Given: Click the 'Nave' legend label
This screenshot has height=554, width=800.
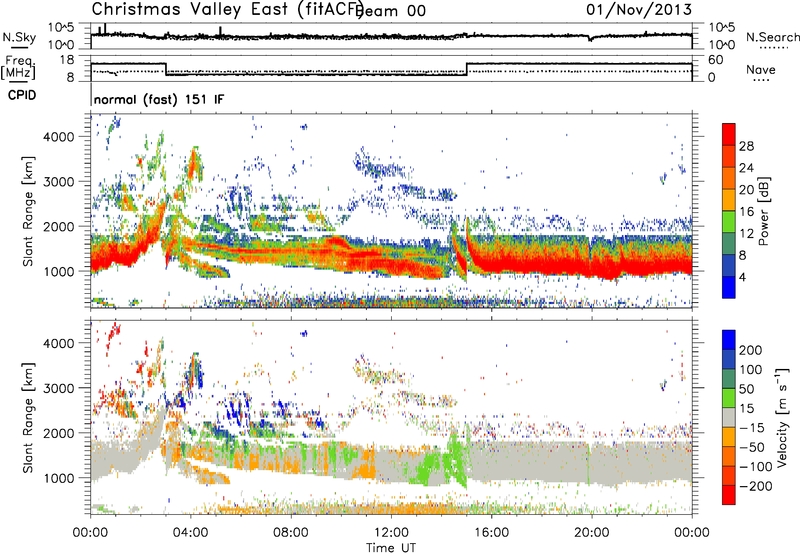Looking at the screenshot, I should 761,69.
